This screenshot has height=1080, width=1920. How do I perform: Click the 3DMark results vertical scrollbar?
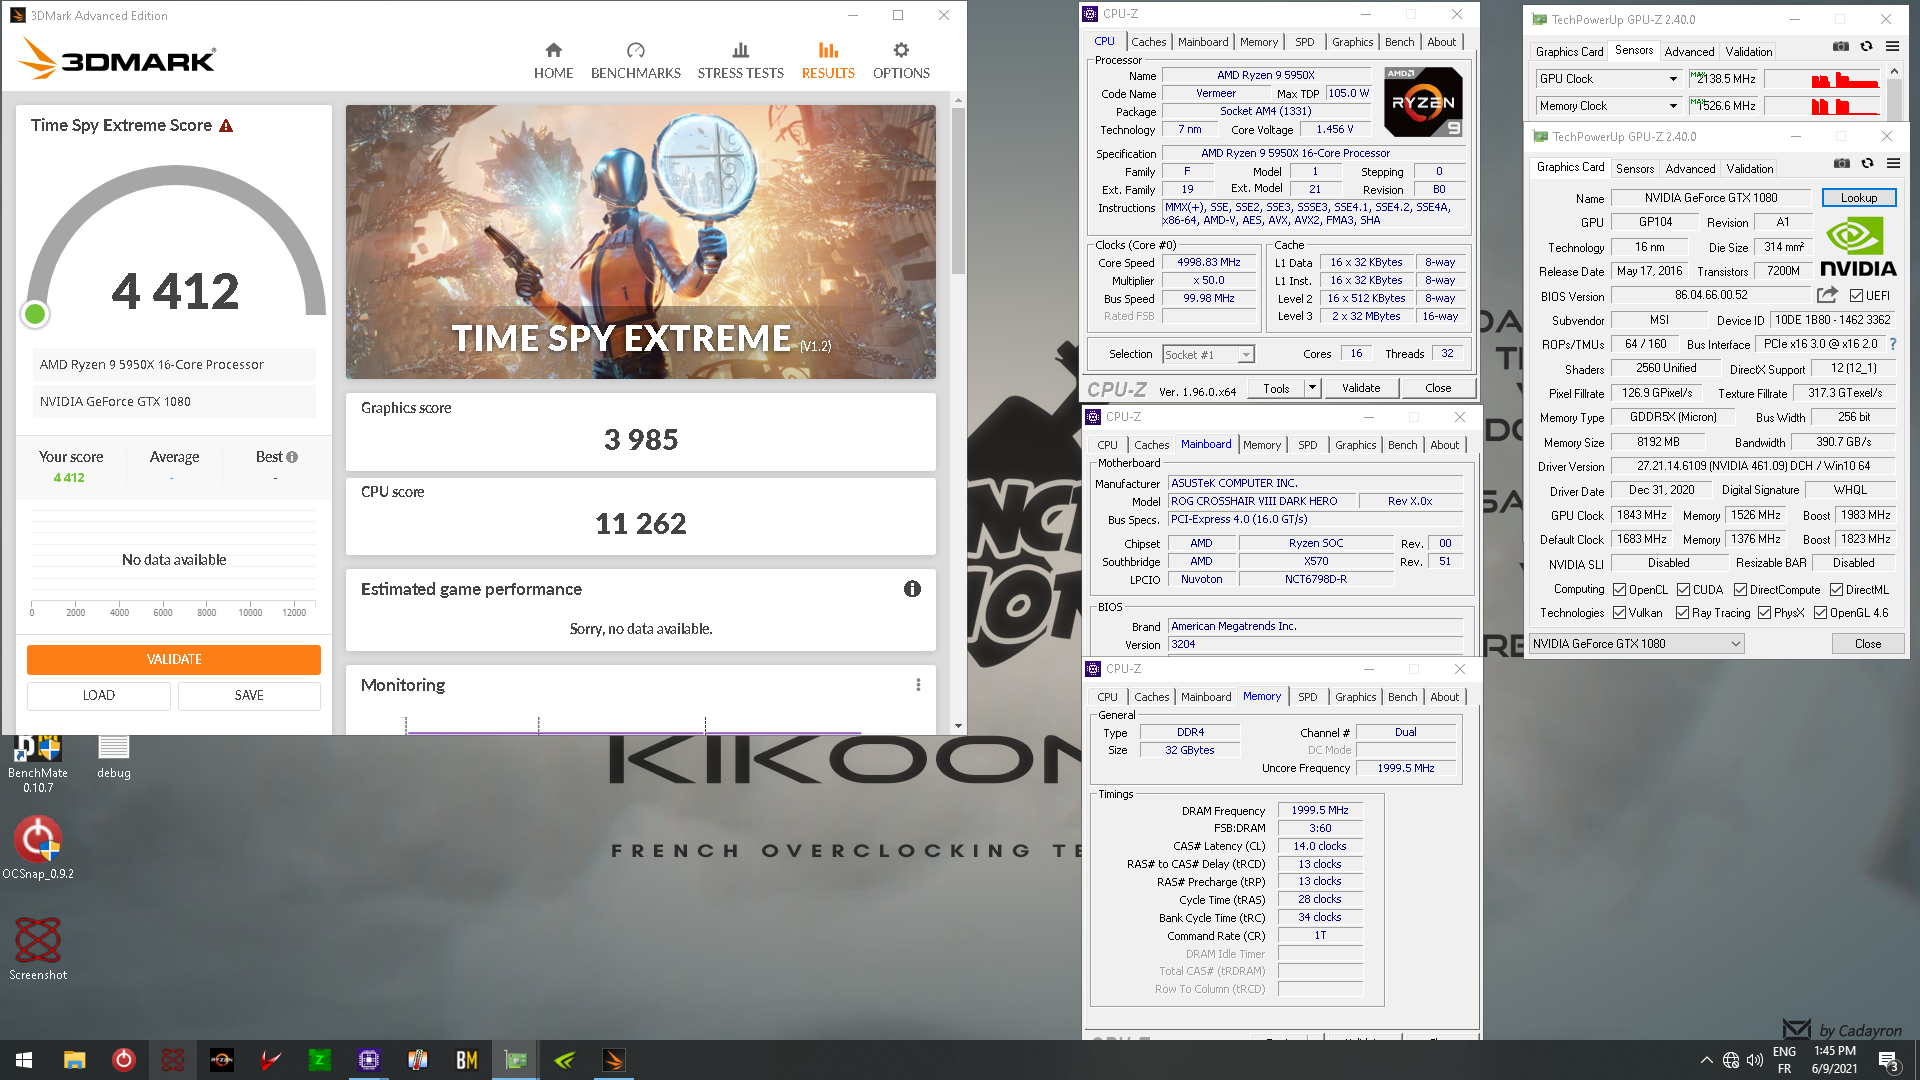click(958, 190)
